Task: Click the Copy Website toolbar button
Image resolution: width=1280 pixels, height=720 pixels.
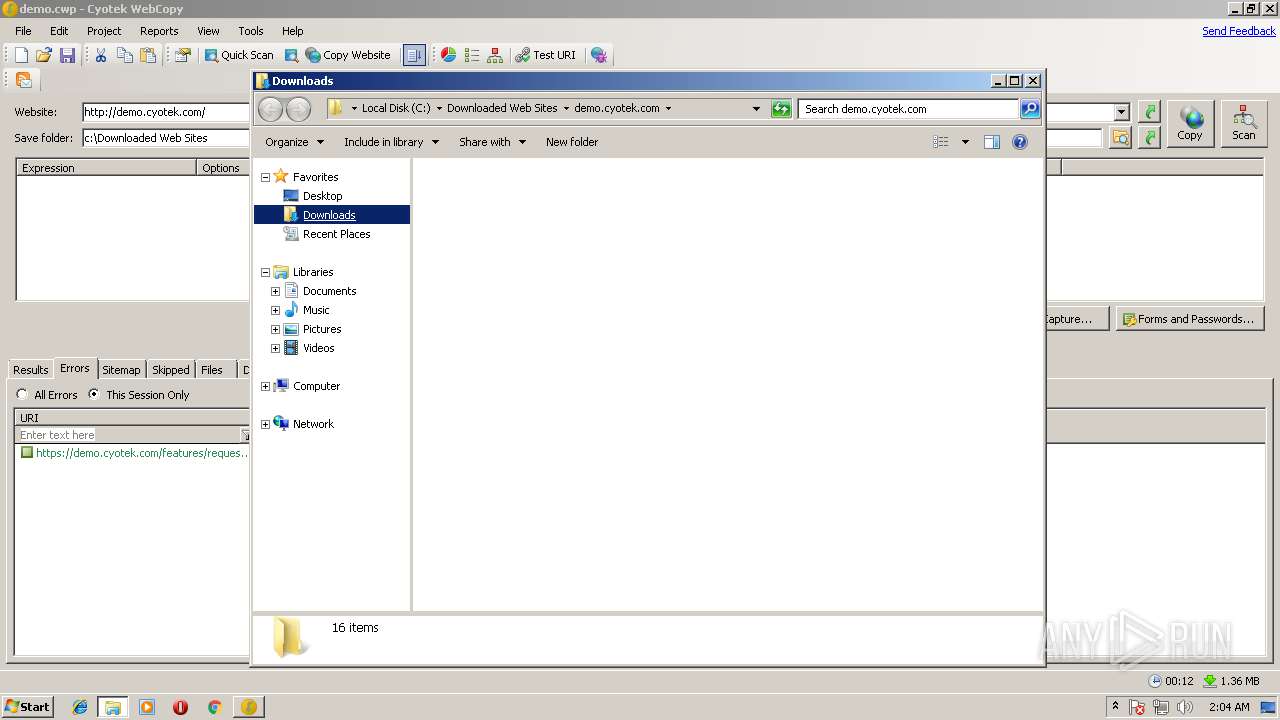Action: point(348,55)
